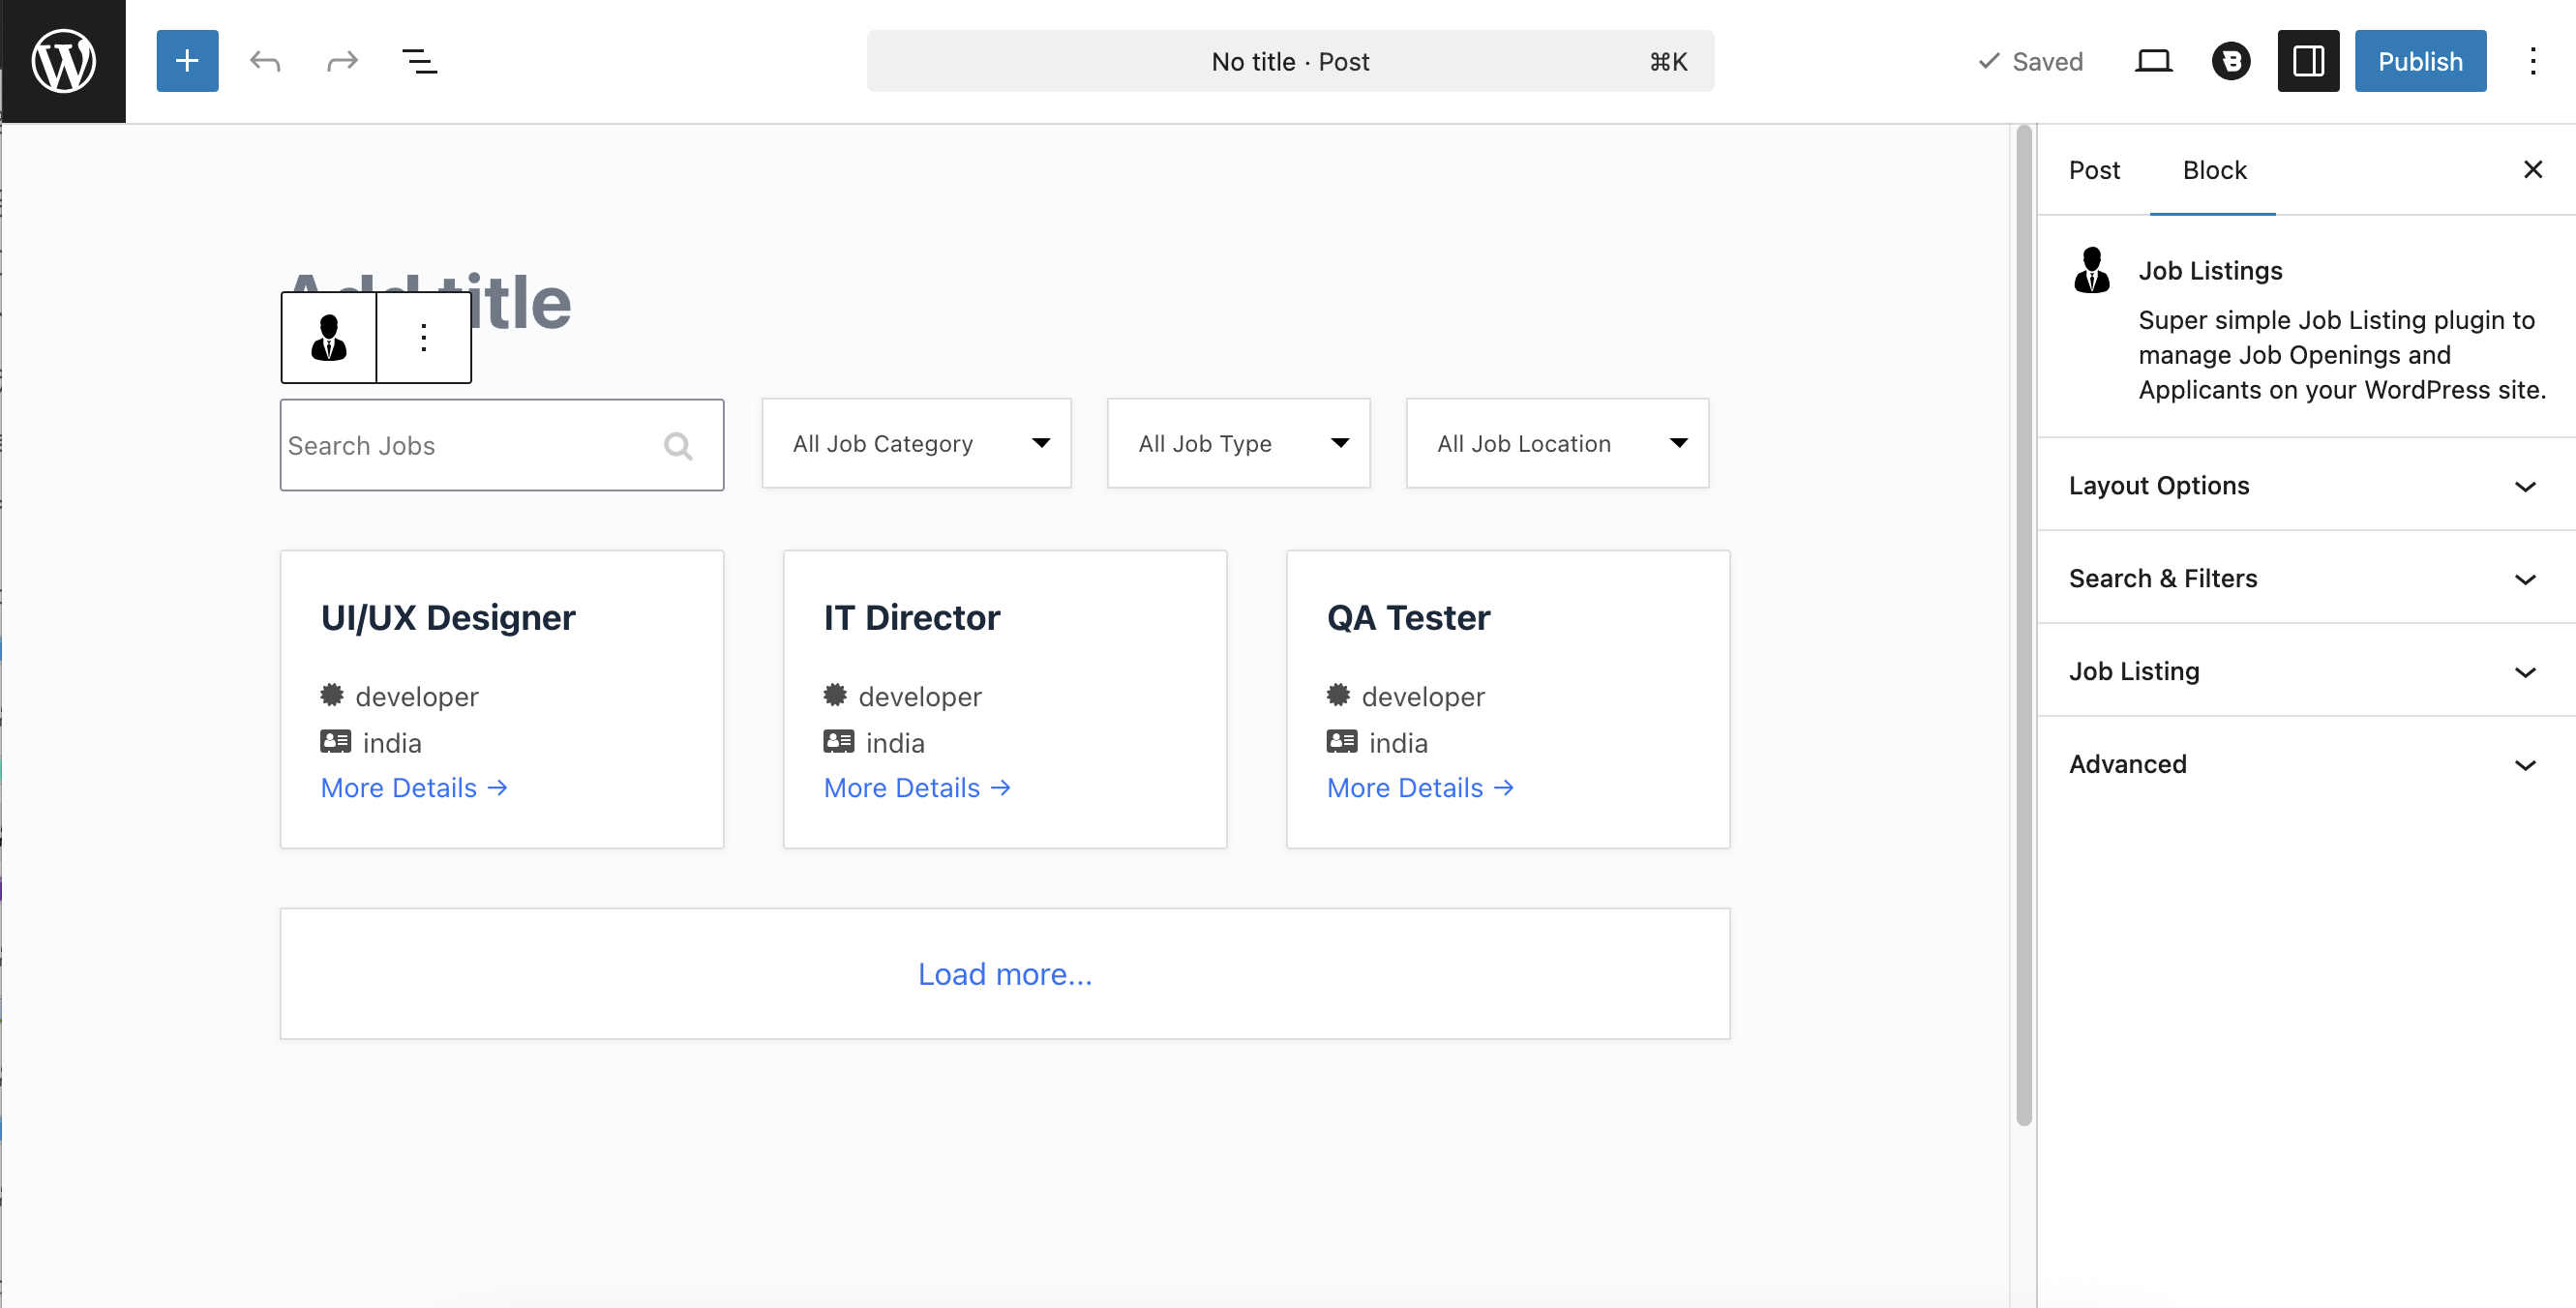Click the undo arrow icon
This screenshot has width=2576, height=1308.
coord(265,61)
